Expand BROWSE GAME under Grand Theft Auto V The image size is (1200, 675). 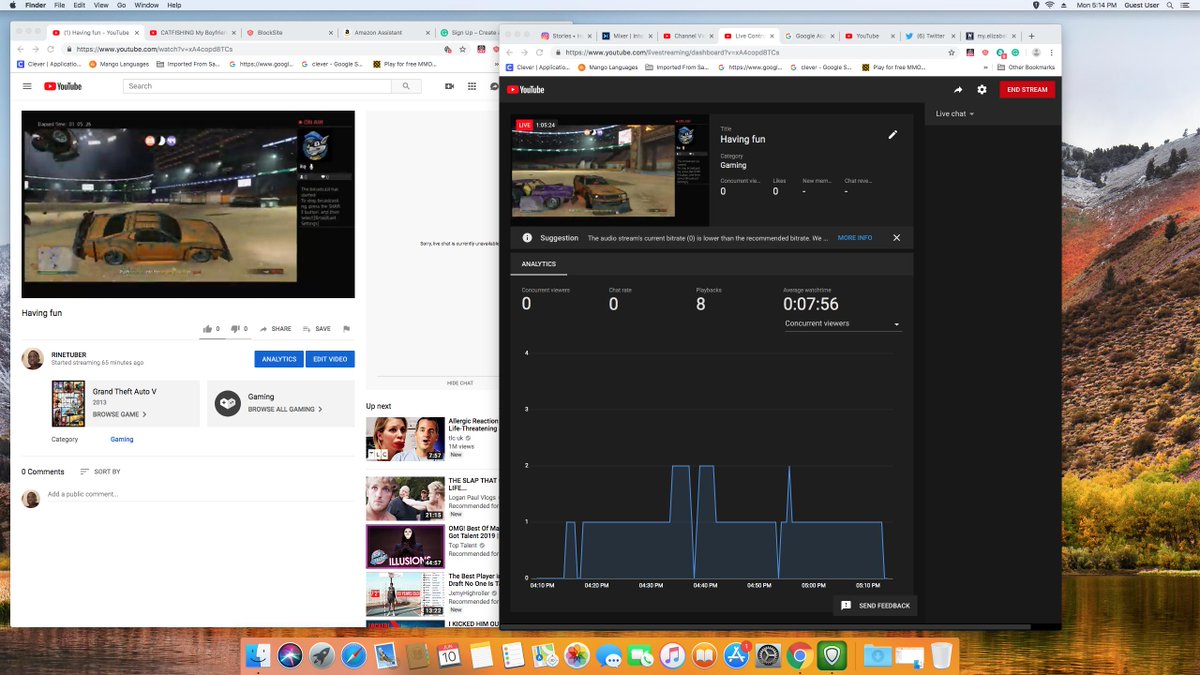click(x=119, y=414)
